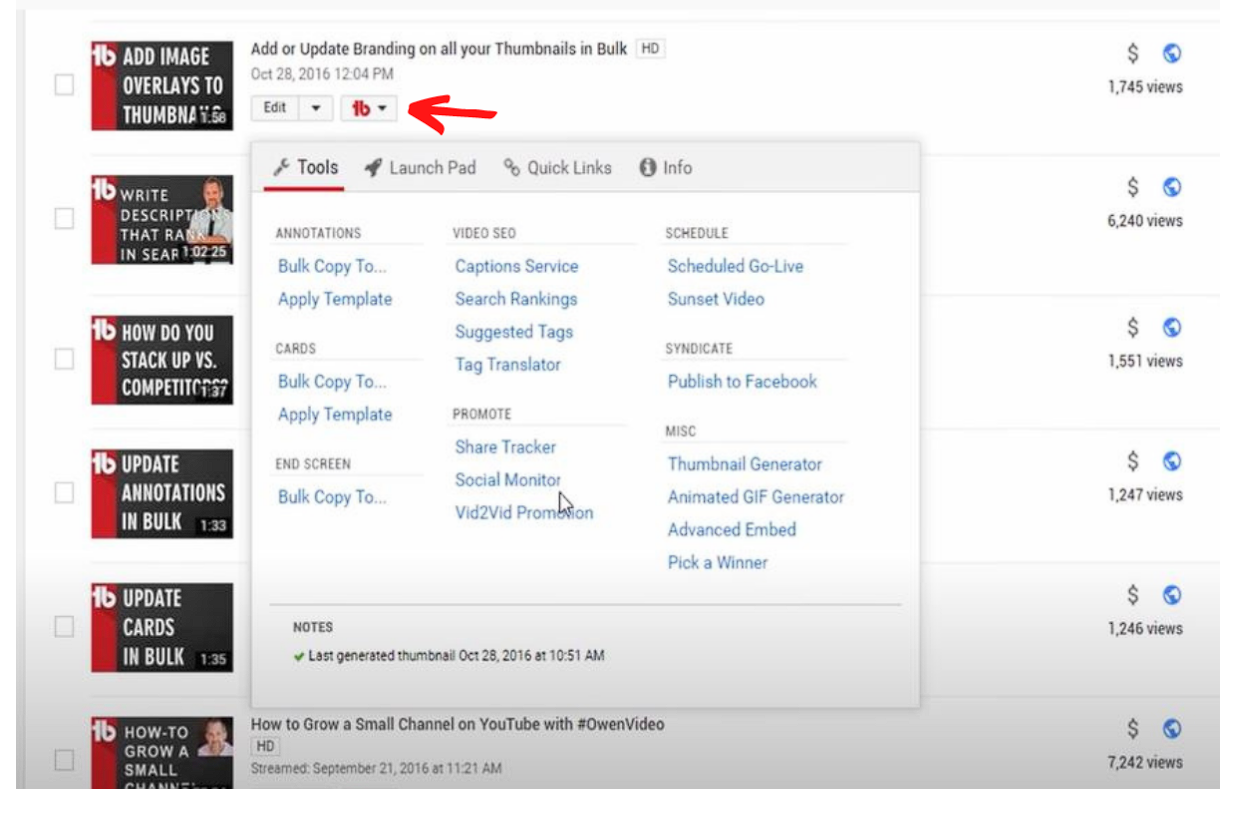The height and width of the screenshot is (813, 1234).
Task: Open the Thumbnail Generator link
Action: (744, 464)
